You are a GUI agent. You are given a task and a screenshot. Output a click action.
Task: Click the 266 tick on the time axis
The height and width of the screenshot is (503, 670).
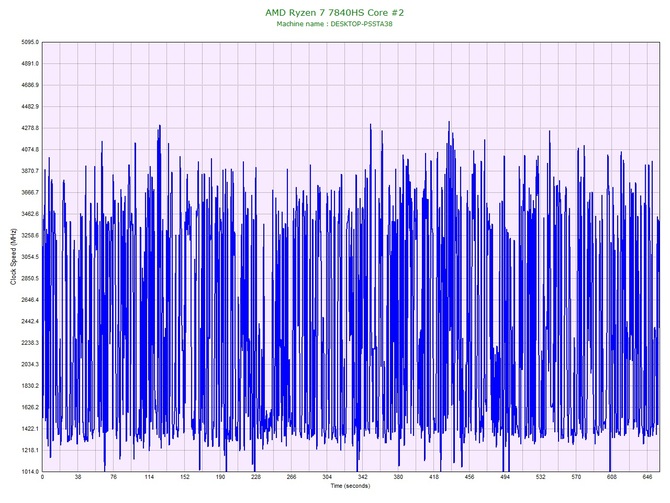pos(291,477)
